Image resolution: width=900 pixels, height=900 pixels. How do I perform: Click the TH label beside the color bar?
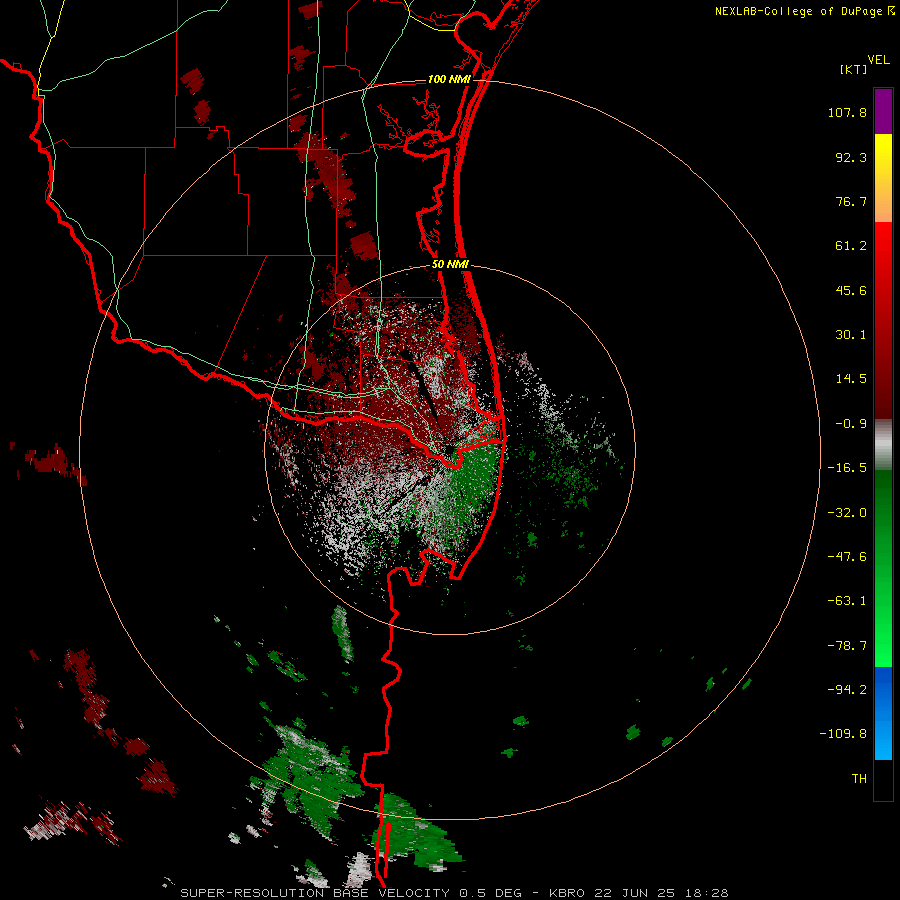click(859, 779)
